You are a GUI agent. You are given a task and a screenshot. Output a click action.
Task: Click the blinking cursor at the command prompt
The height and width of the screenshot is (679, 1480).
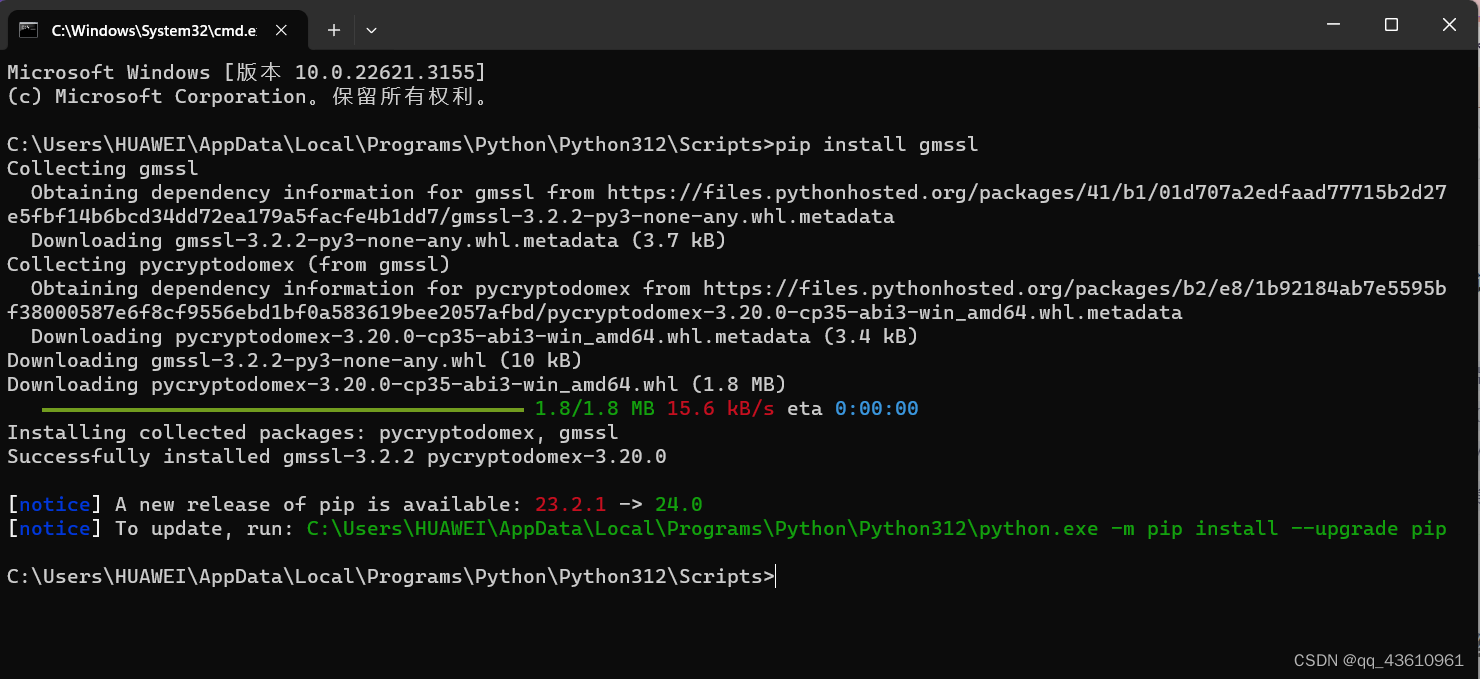coord(775,576)
